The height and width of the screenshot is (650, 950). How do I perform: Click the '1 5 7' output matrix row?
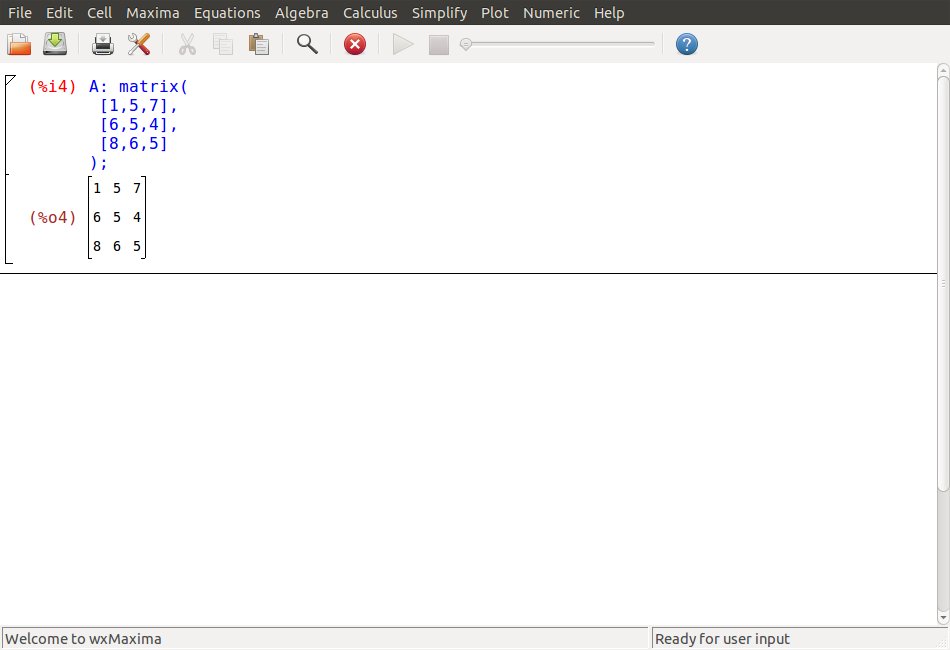tap(117, 188)
